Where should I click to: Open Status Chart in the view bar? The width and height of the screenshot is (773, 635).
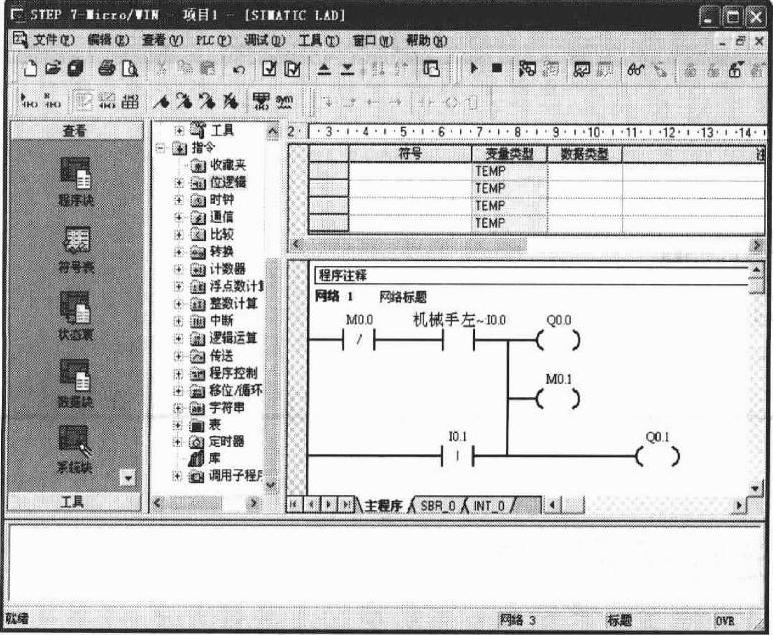[76, 316]
